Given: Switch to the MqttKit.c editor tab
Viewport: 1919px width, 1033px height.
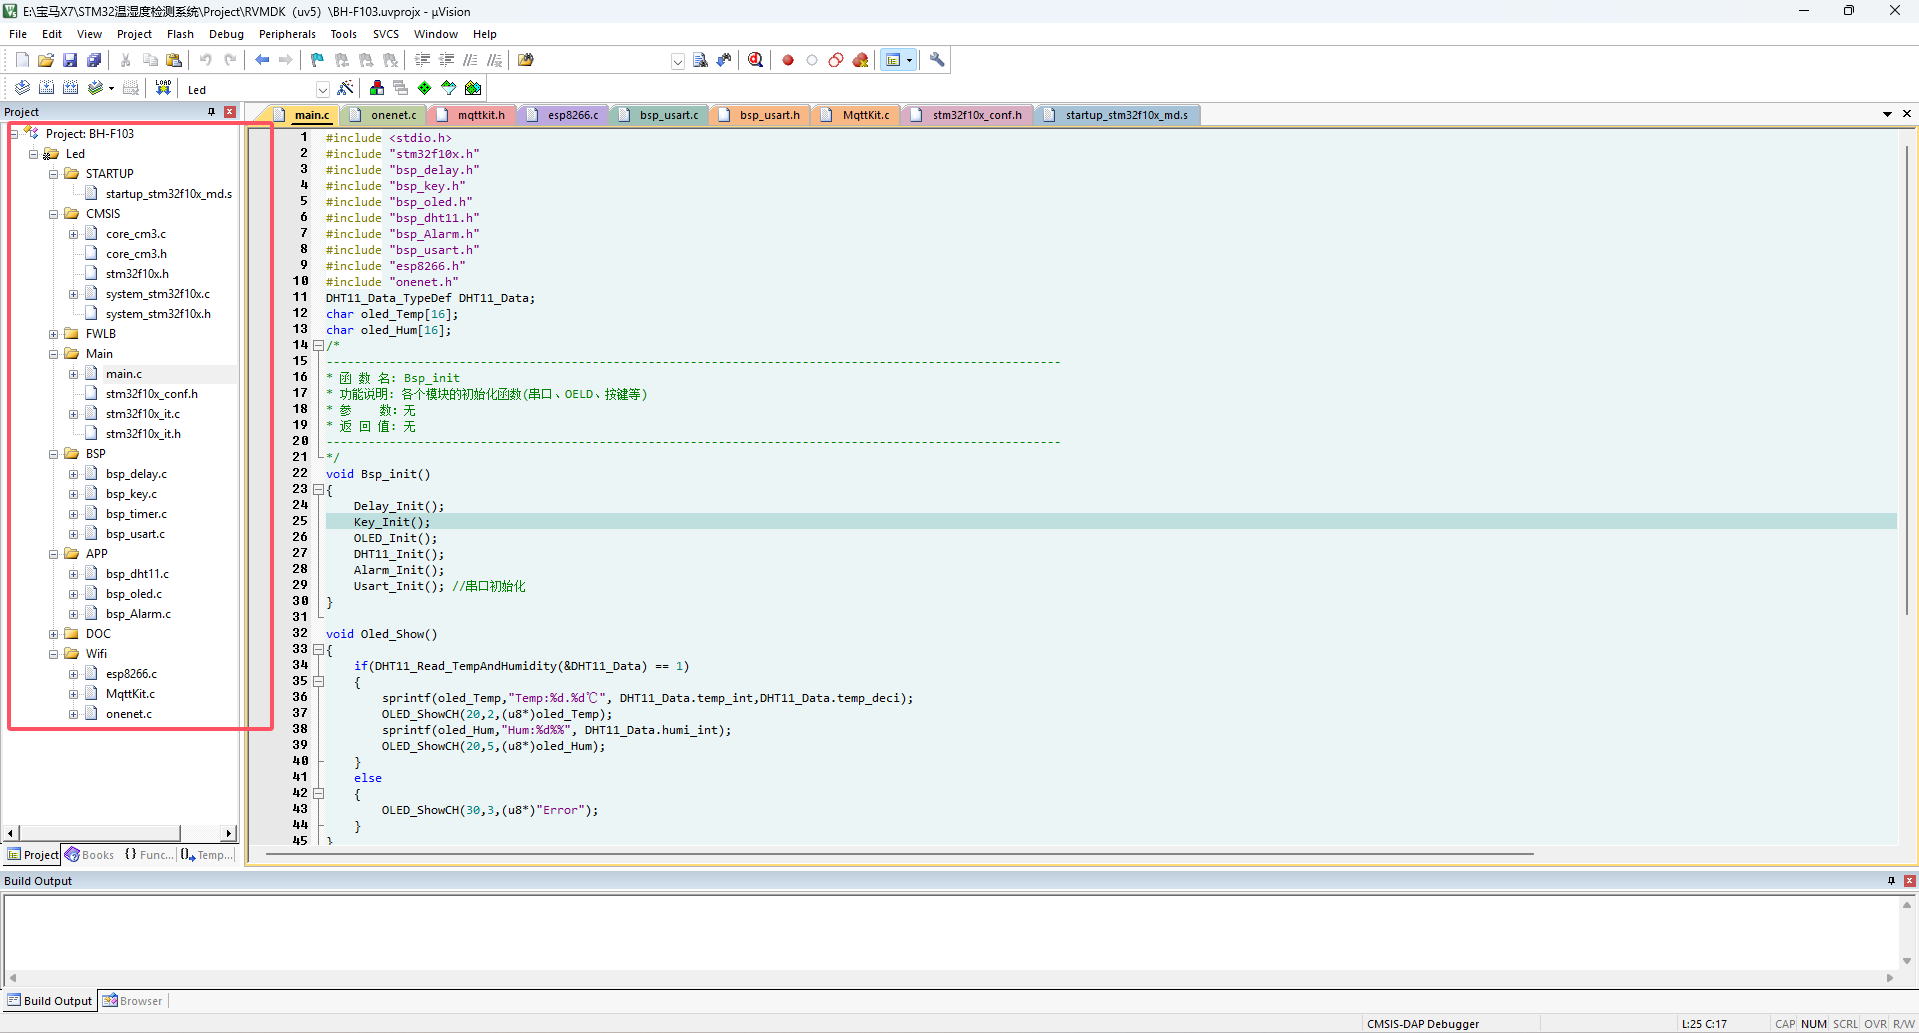Looking at the screenshot, I should point(865,115).
